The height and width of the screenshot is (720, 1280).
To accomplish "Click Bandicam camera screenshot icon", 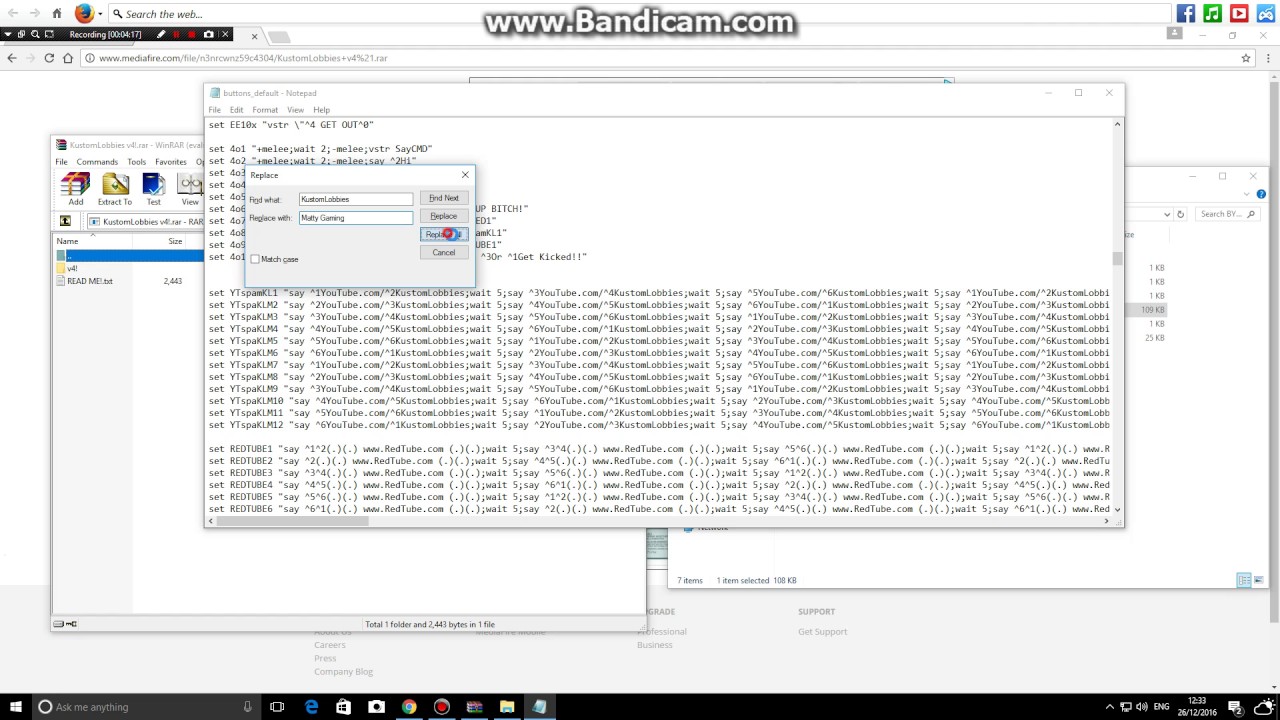I will coord(208,35).
